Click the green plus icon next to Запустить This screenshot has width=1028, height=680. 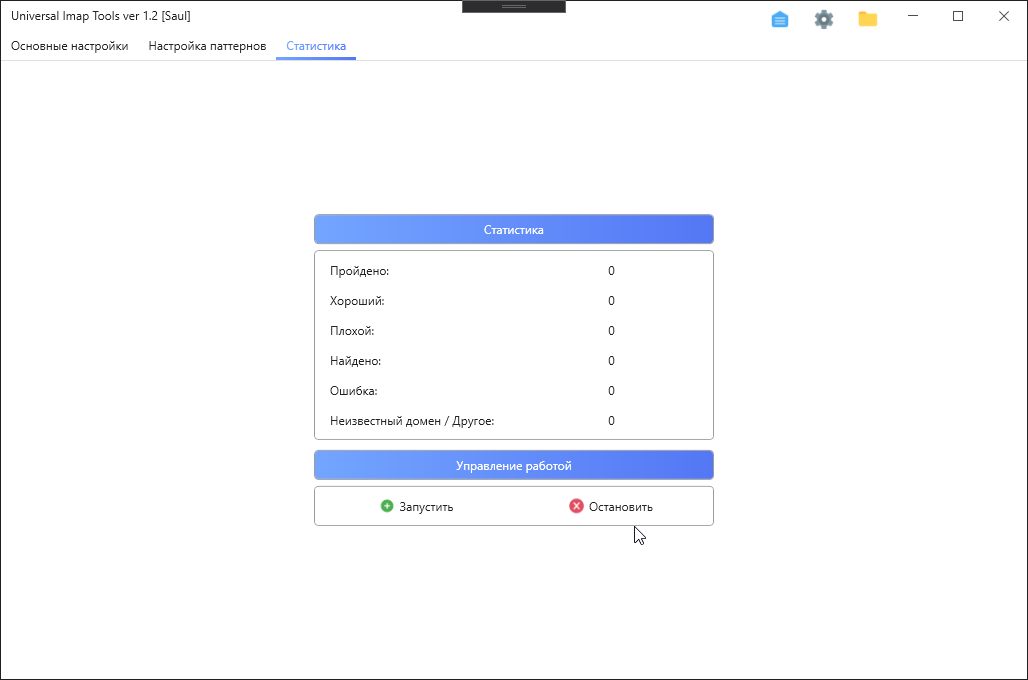pyautogui.click(x=388, y=506)
